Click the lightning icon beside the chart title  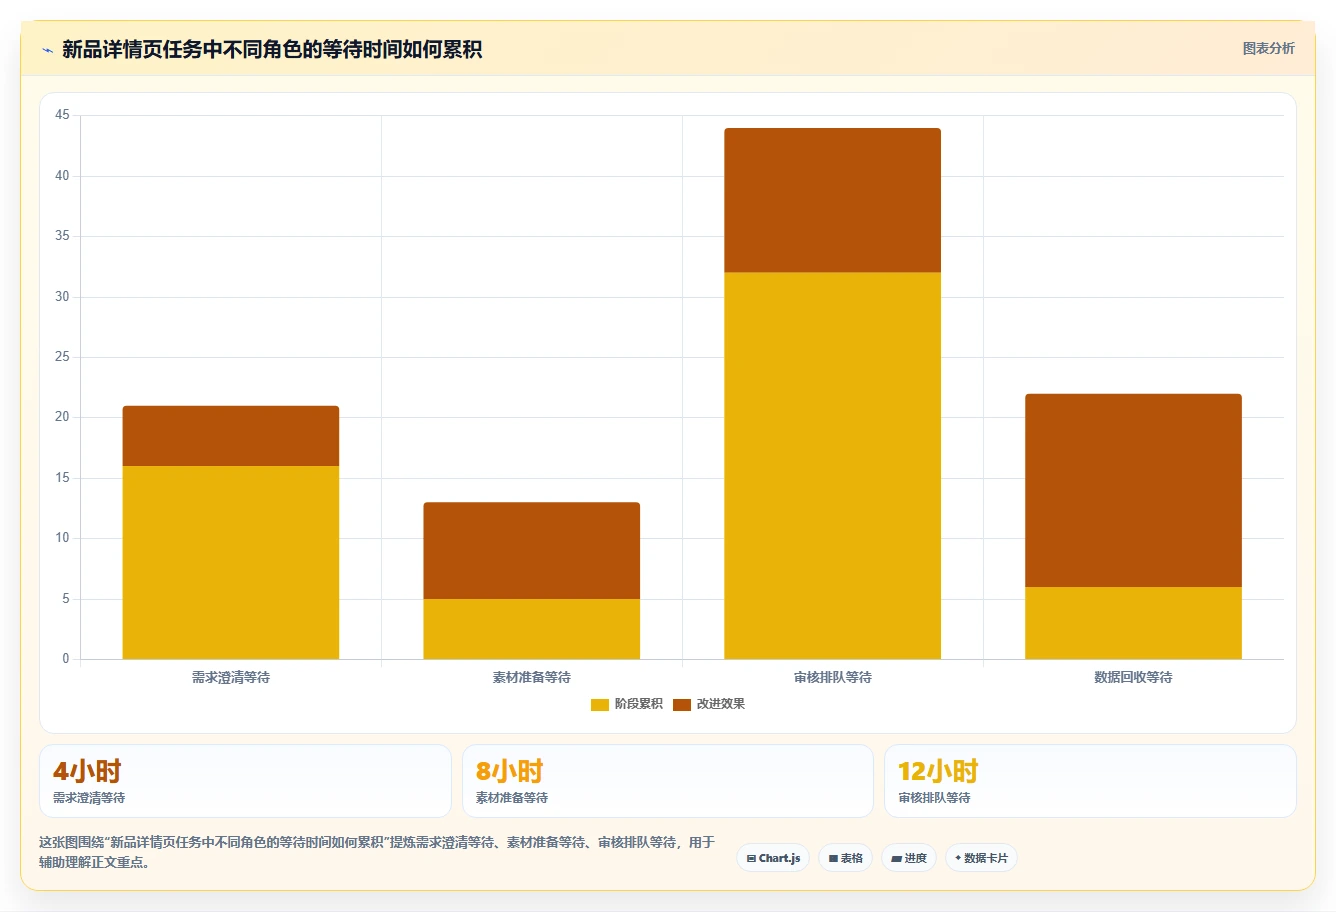click(47, 50)
